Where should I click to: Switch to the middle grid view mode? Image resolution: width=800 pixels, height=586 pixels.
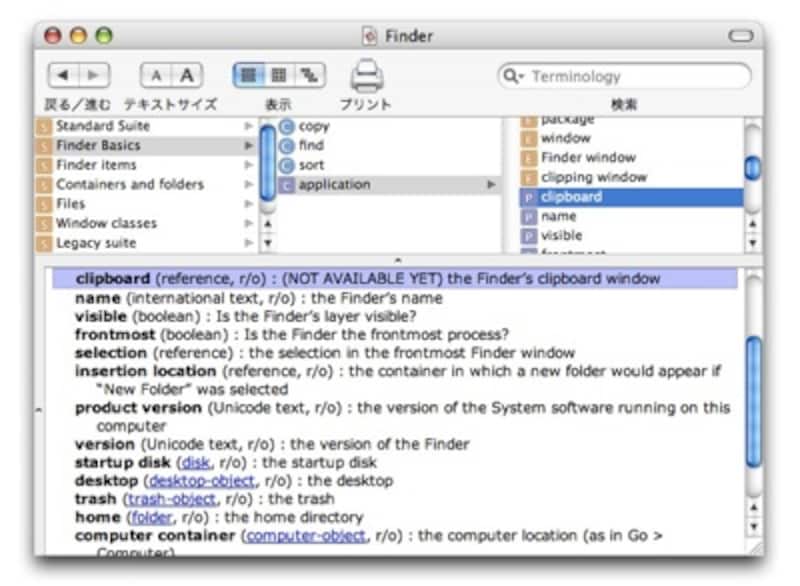(x=279, y=75)
